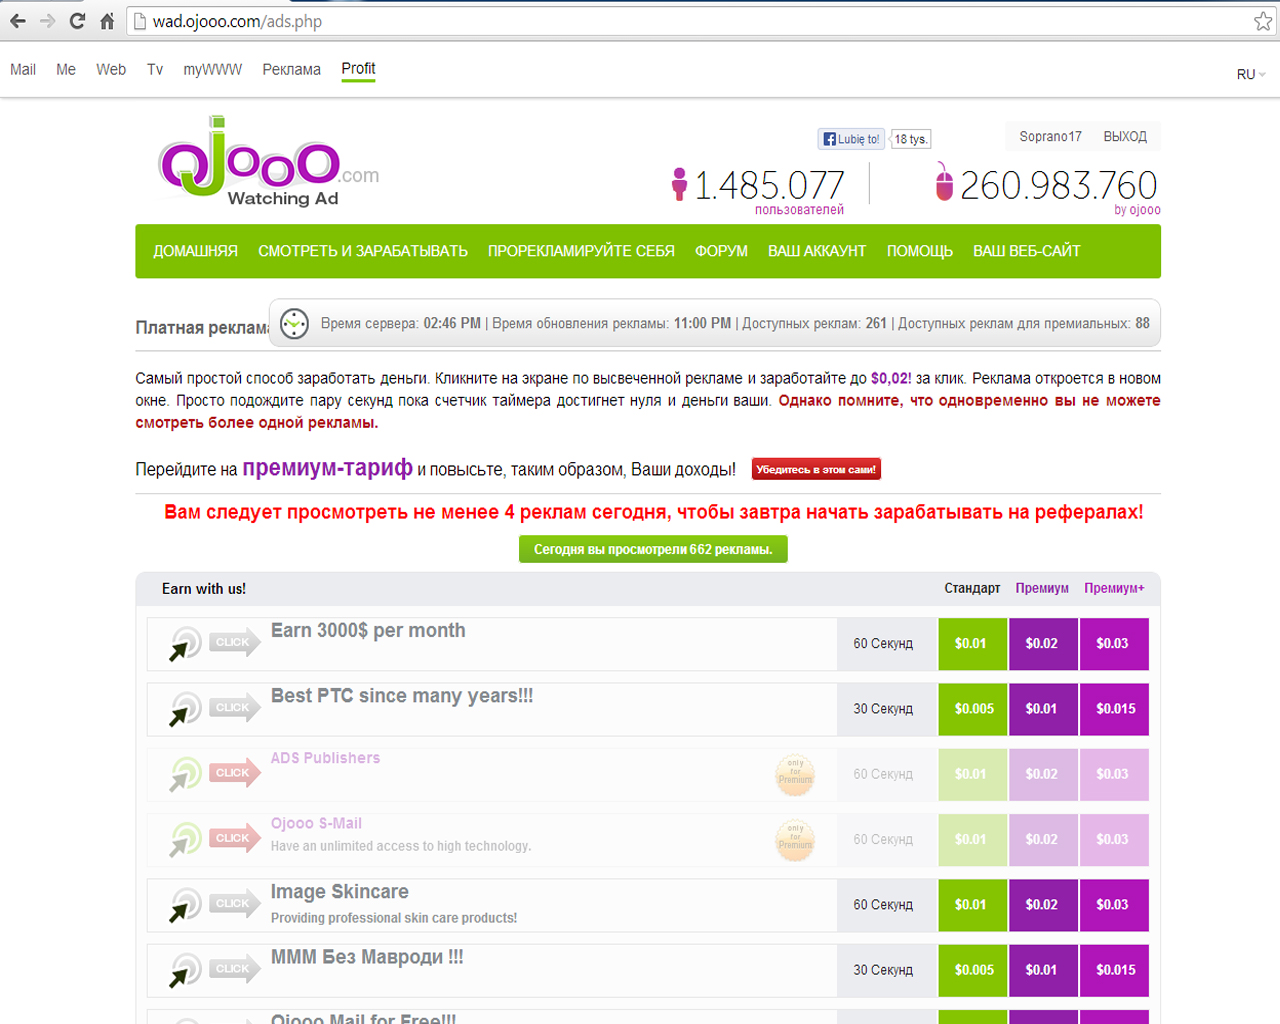Screen dimensions: 1280x1024
Task: Click the Soprano17 username link
Action: (x=1050, y=136)
